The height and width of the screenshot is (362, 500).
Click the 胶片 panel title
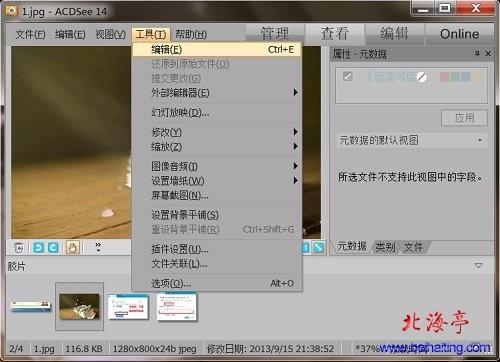pos(16,266)
